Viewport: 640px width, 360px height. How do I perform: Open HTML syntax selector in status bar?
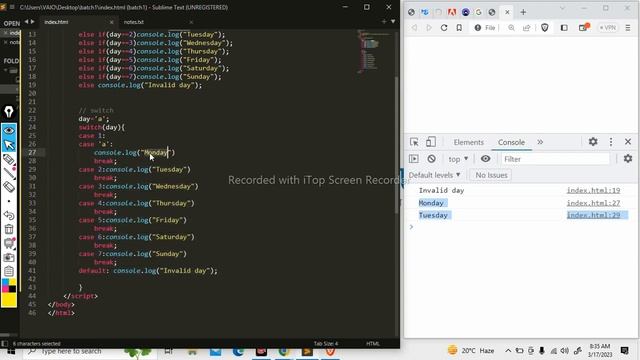373,343
